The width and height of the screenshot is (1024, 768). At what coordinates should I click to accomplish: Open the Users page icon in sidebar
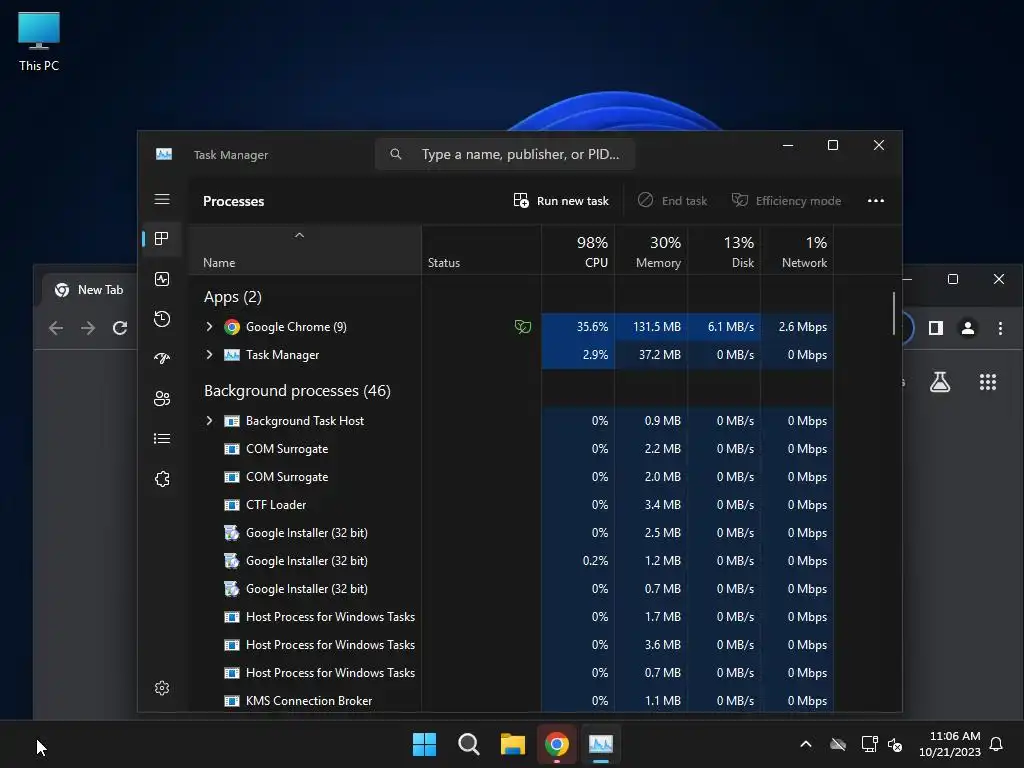162,398
